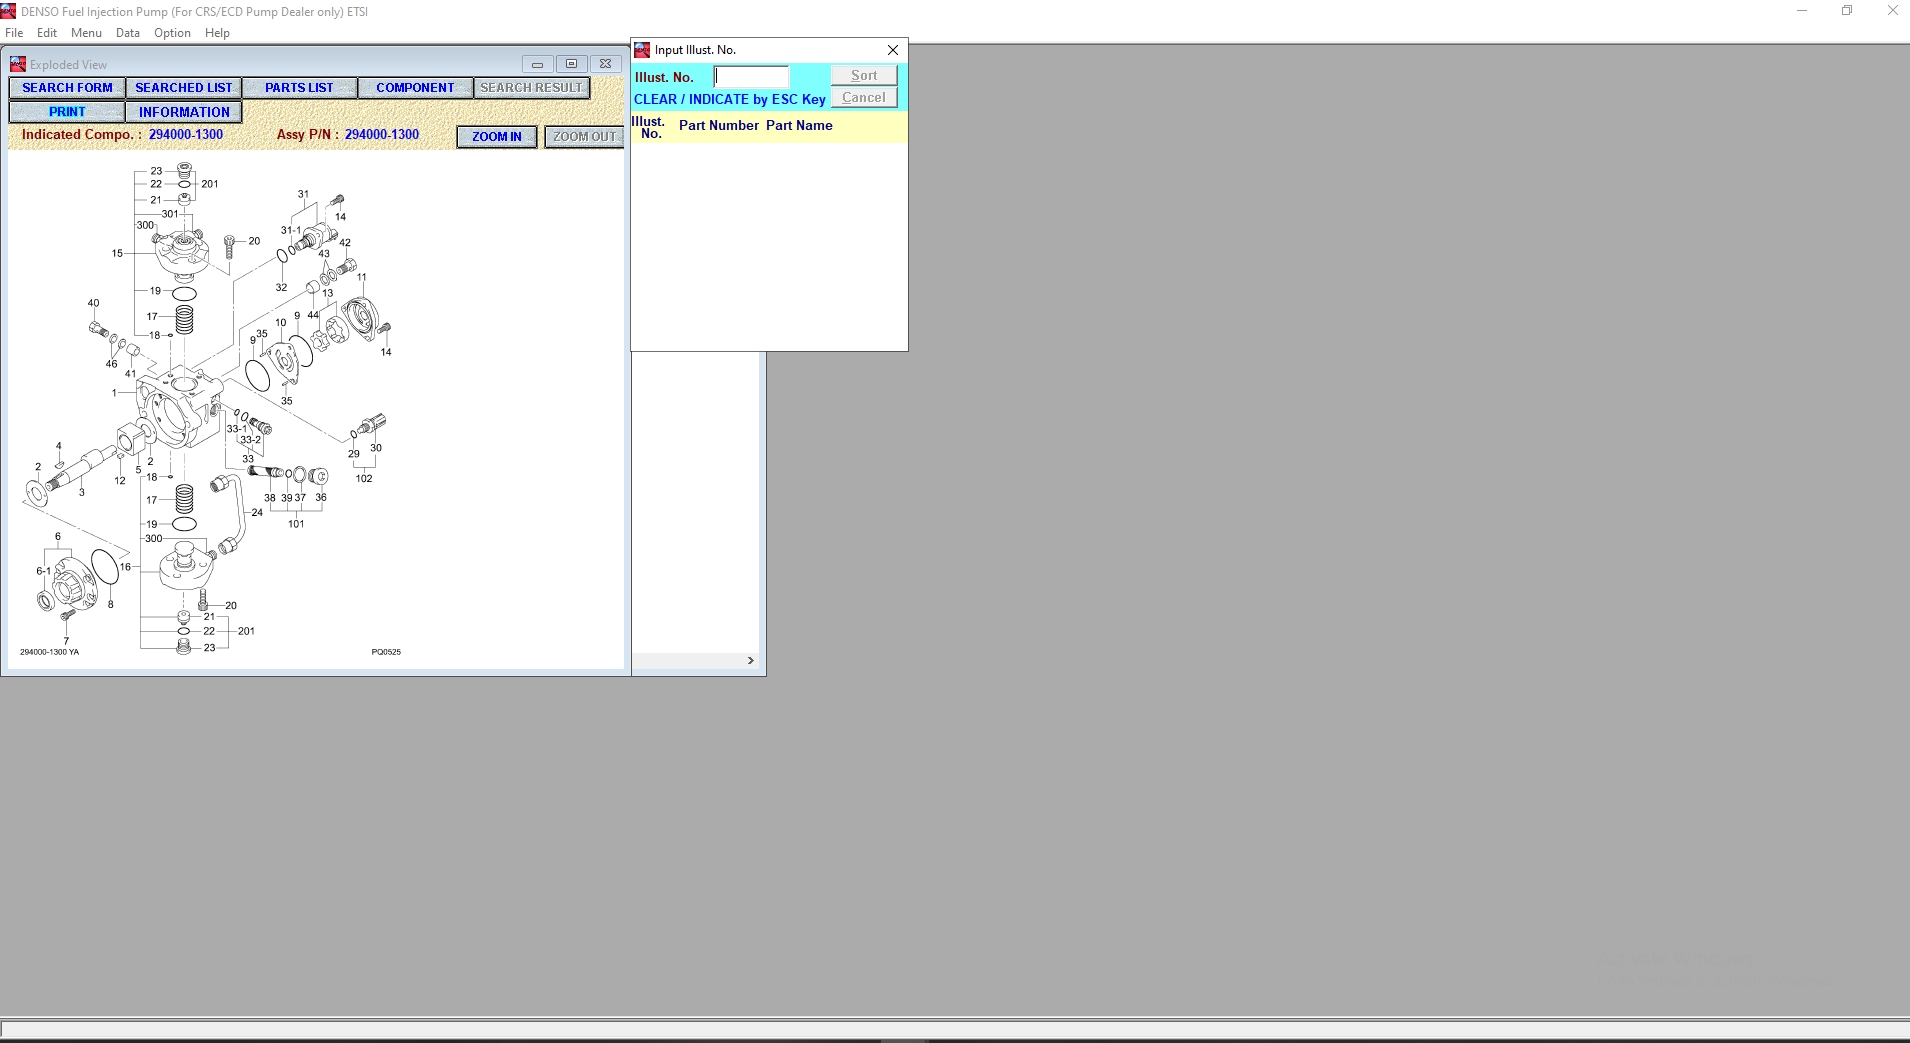Click the SEARCH RESULT button
1910x1043 pixels.
tap(531, 88)
